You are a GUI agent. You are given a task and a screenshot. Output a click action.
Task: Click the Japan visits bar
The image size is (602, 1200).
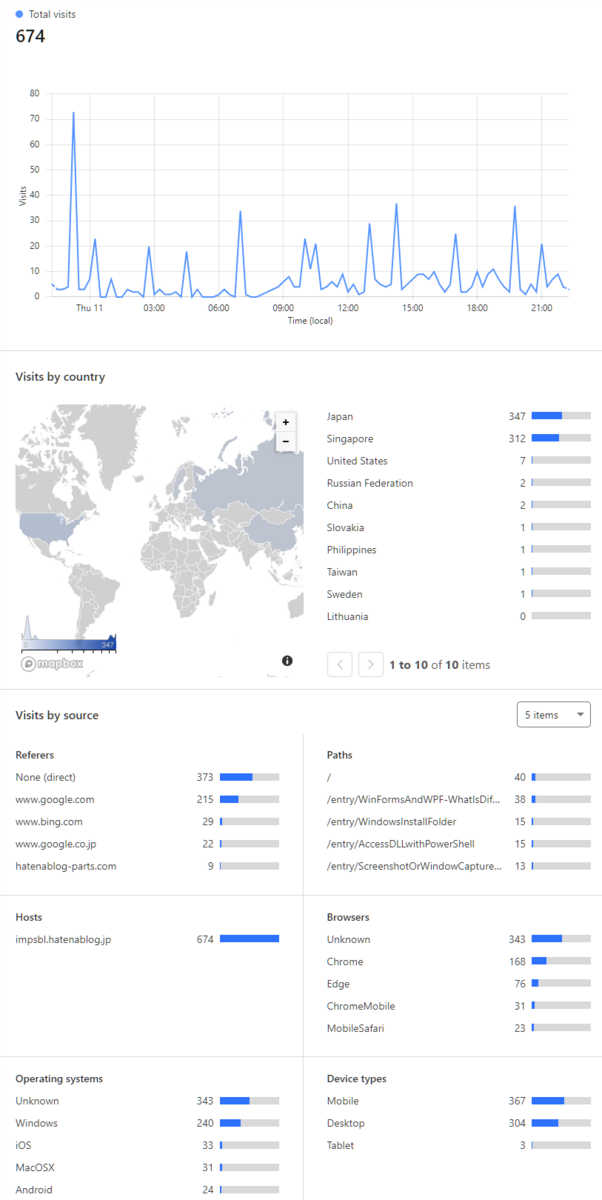[561, 416]
